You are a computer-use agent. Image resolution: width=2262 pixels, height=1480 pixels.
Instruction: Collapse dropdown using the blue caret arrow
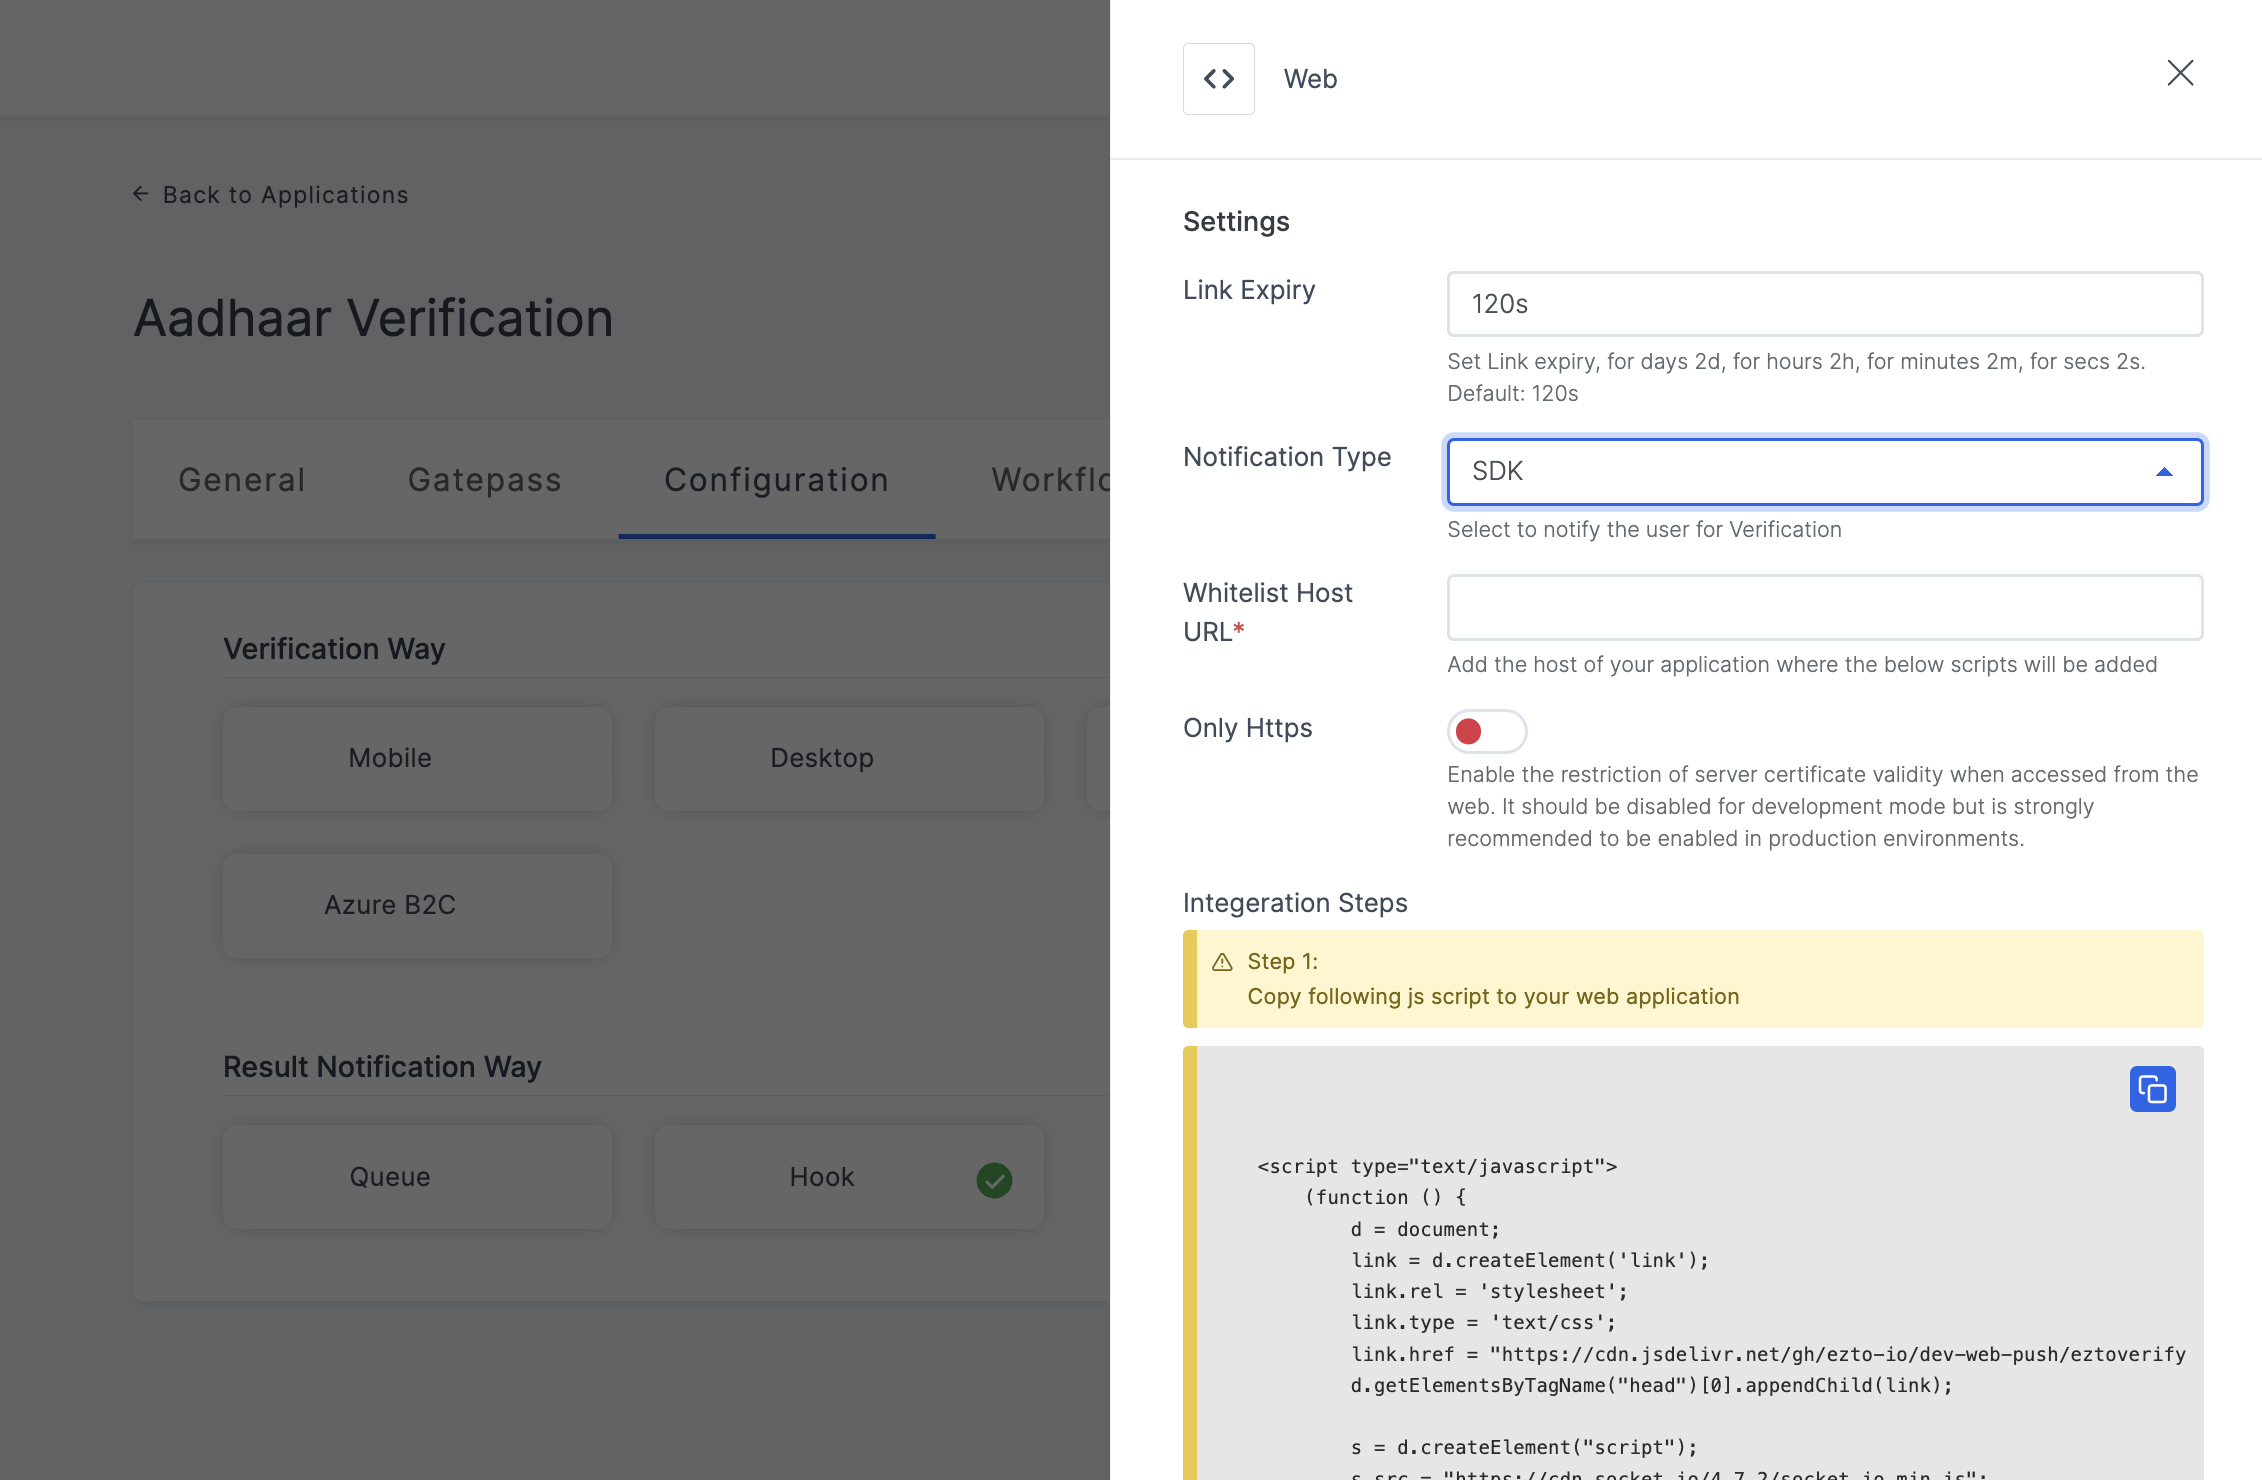(2164, 472)
